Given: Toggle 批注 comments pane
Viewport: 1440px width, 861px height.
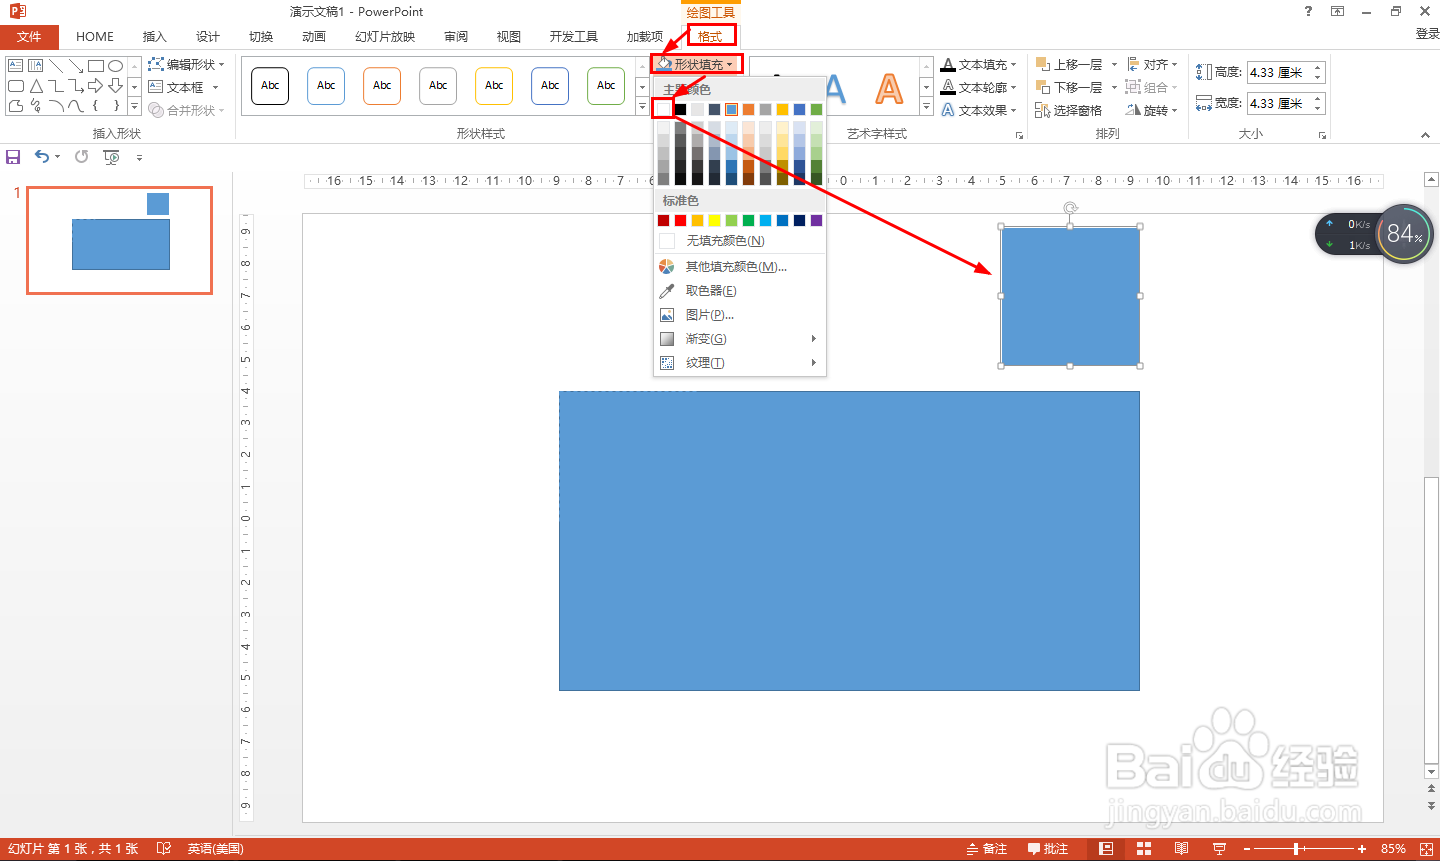Looking at the screenshot, I should 1048,849.
